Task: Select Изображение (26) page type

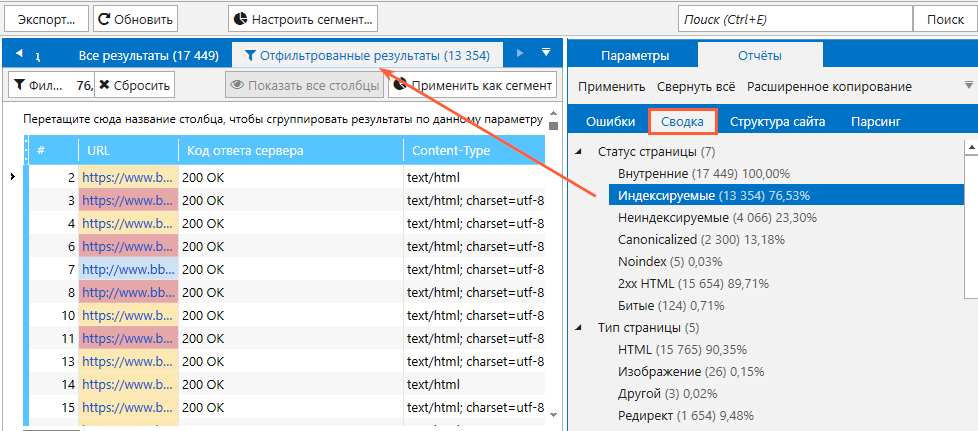Action: pos(691,372)
